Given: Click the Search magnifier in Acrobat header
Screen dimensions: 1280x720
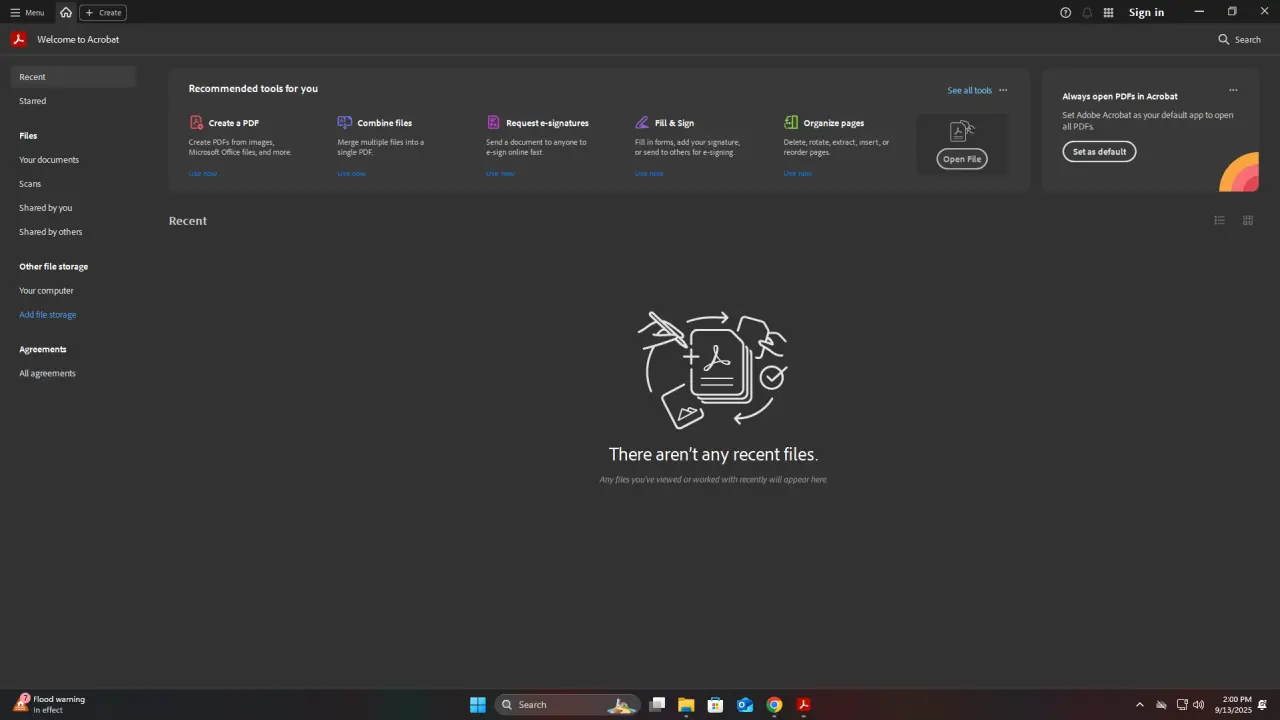Looking at the screenshot, I should click(1224, 39).
